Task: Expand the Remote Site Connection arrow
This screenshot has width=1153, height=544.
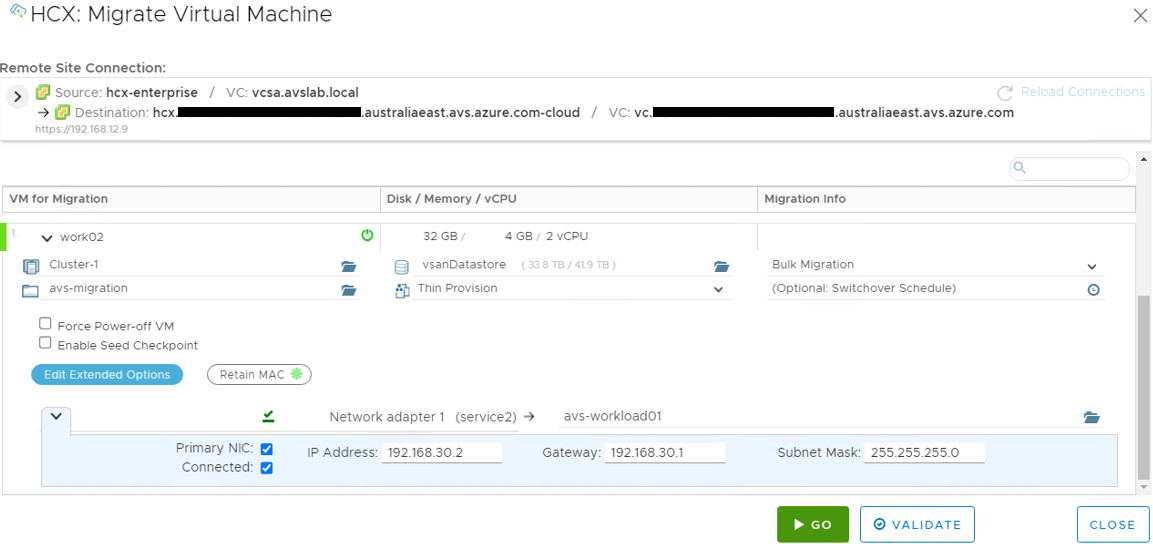Action: (18, 96)
